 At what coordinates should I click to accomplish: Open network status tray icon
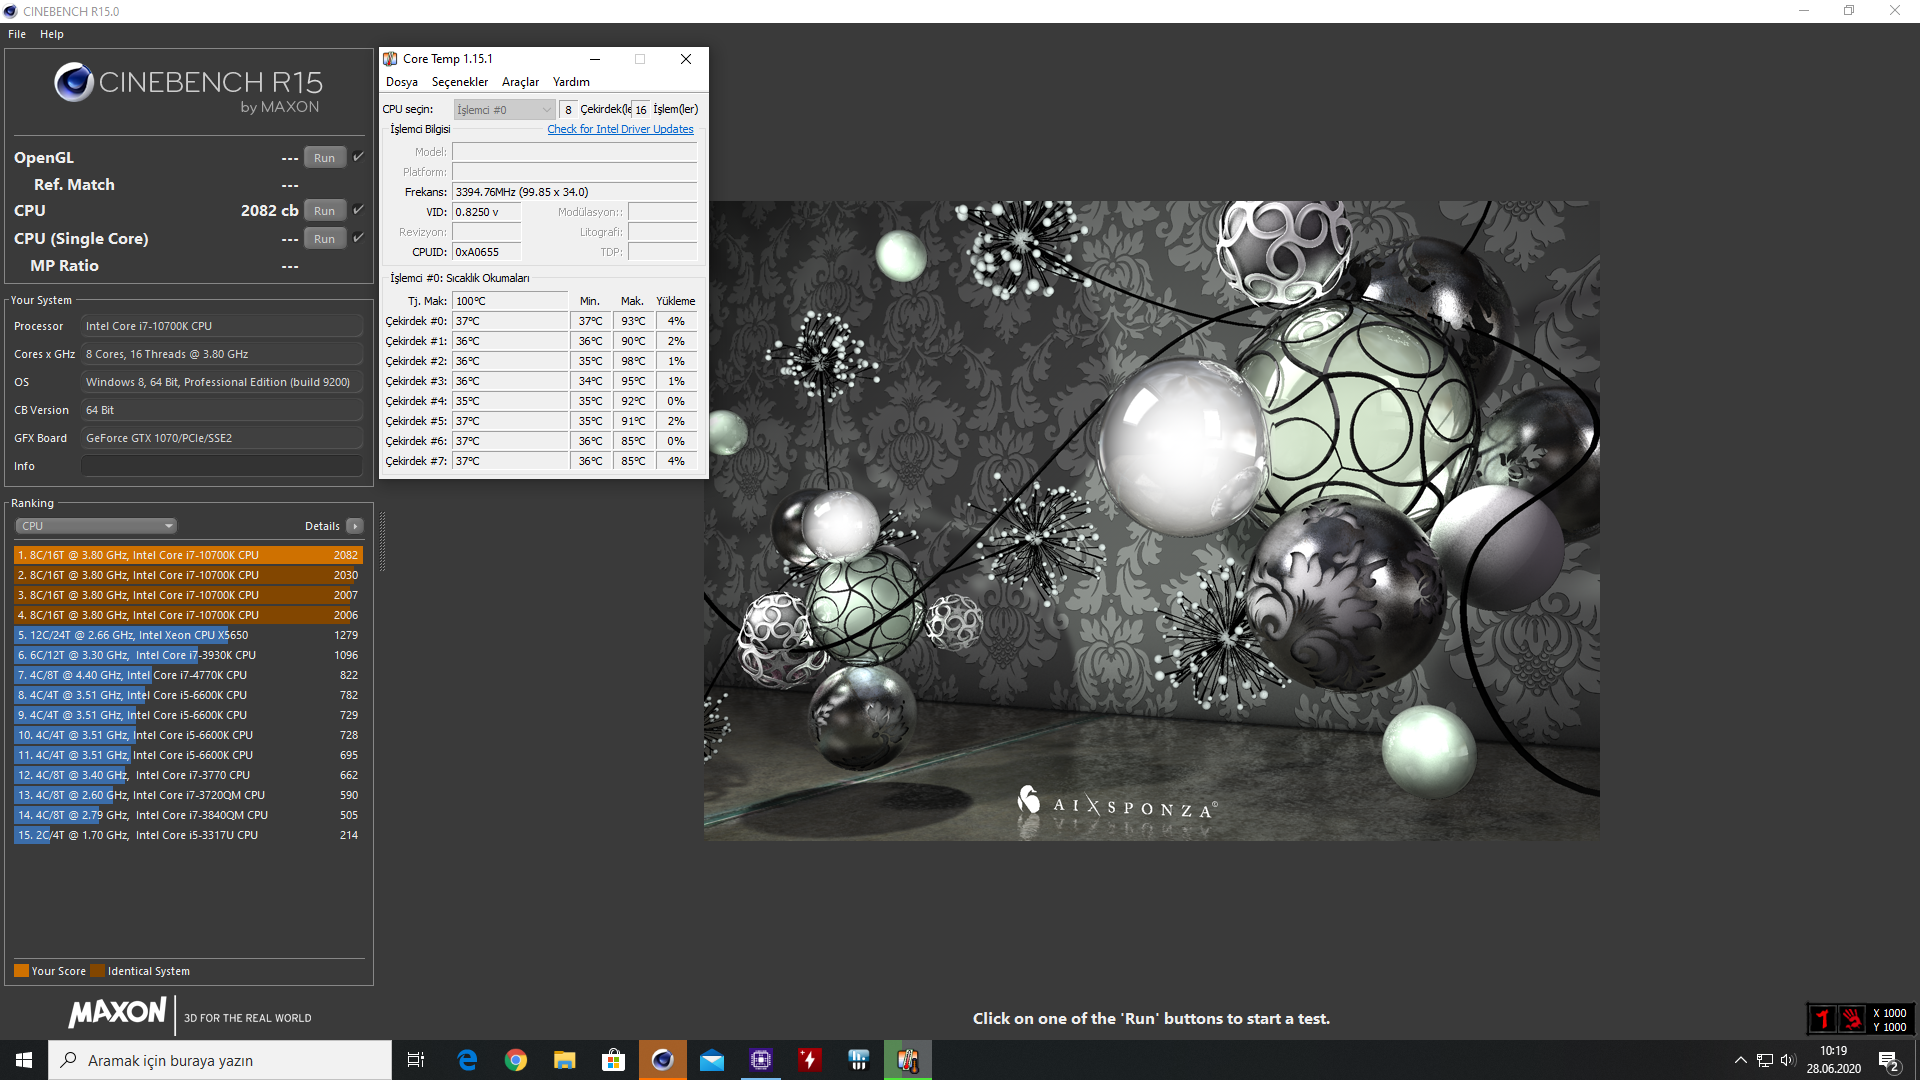tap(1765, 1060)
